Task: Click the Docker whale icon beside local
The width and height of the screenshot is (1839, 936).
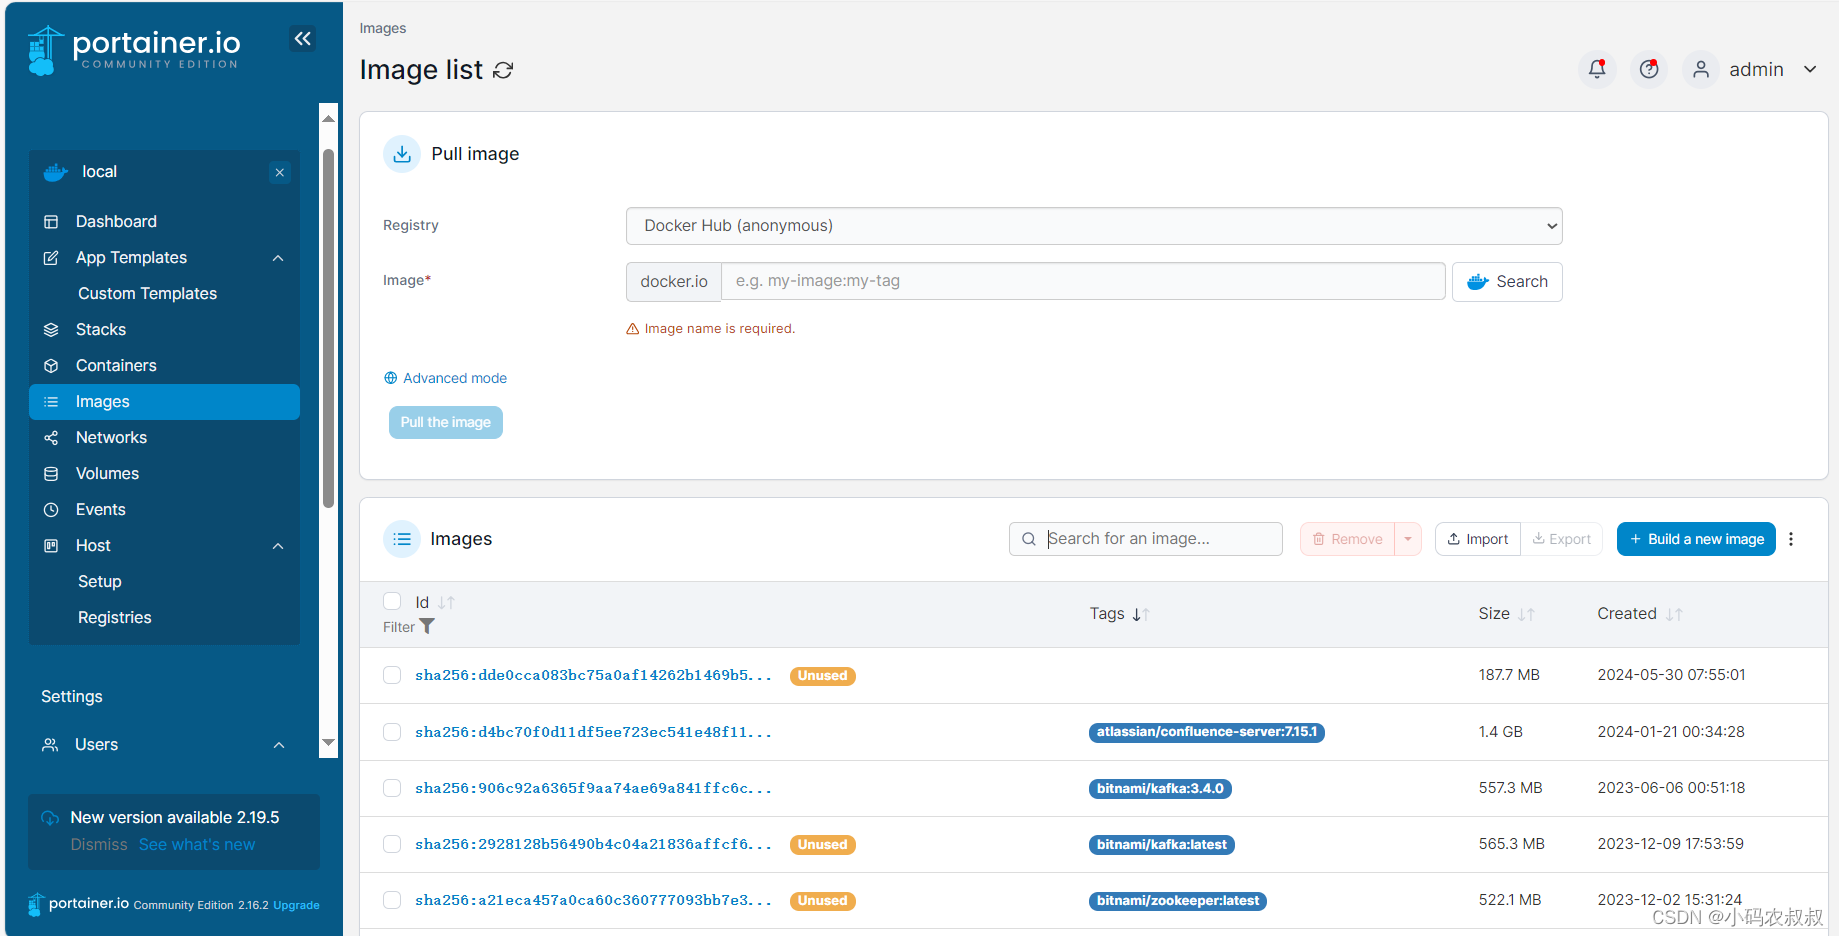Action: [x=56, y=172]
